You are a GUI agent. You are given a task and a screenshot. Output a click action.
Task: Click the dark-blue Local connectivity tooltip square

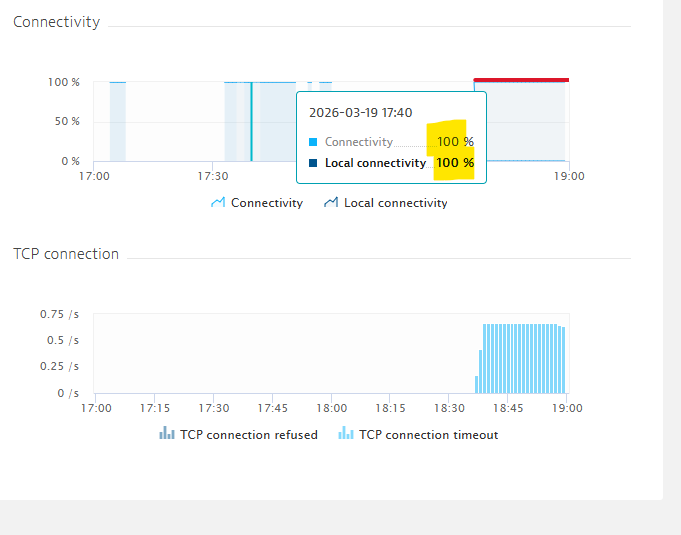pyautogui.click(x=313, y=163)
